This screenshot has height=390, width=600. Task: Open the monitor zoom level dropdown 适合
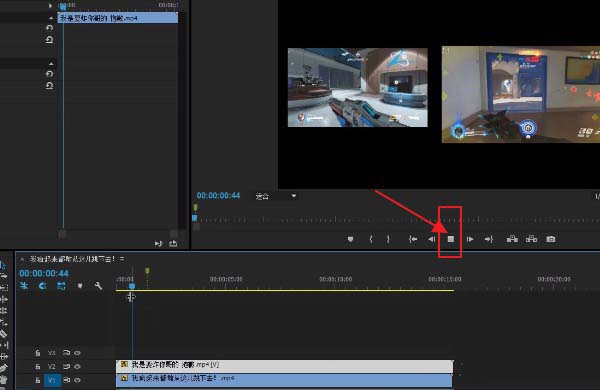tap(276, 196)
